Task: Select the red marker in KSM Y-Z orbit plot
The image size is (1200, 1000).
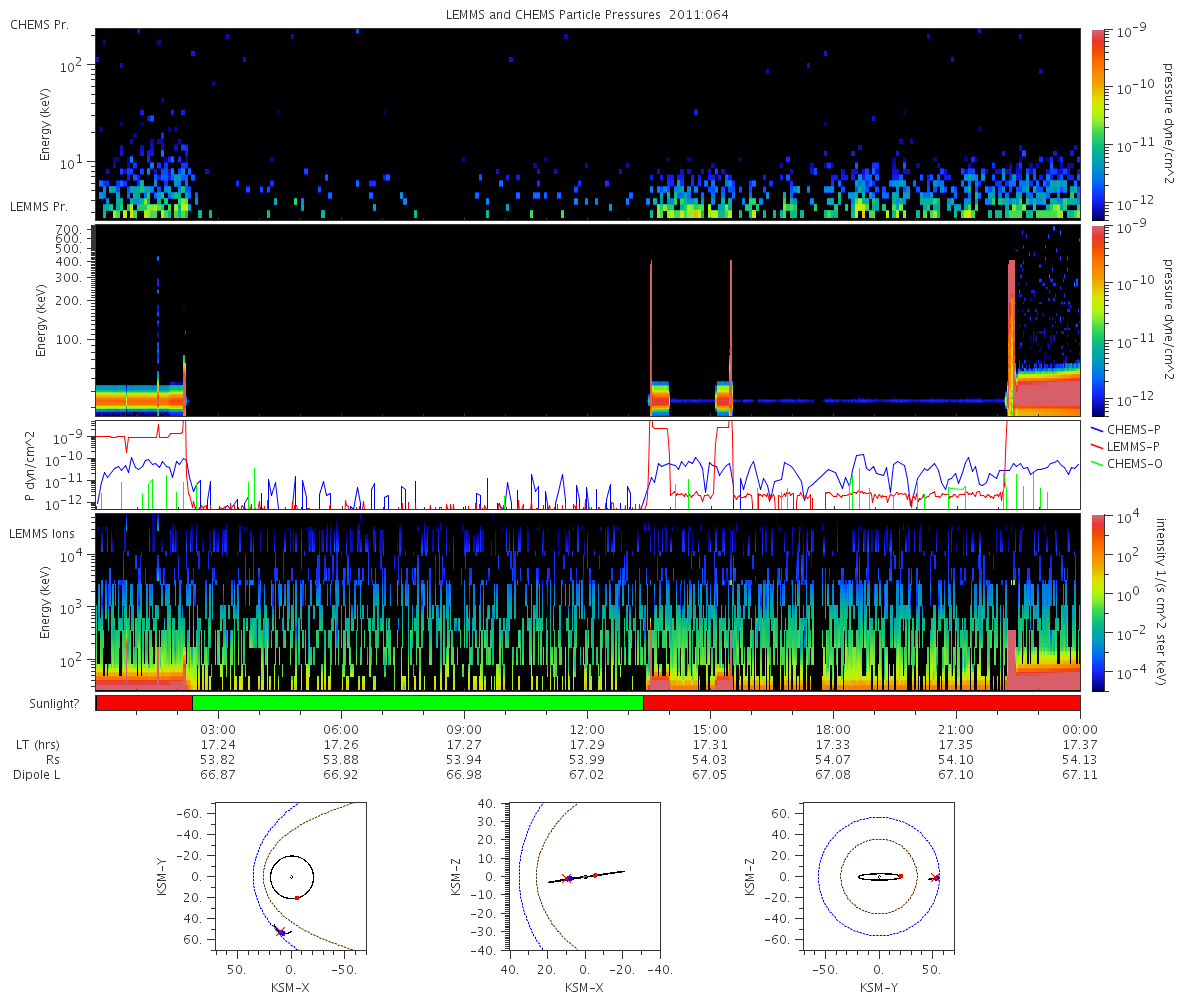Action: coord(900,876)
